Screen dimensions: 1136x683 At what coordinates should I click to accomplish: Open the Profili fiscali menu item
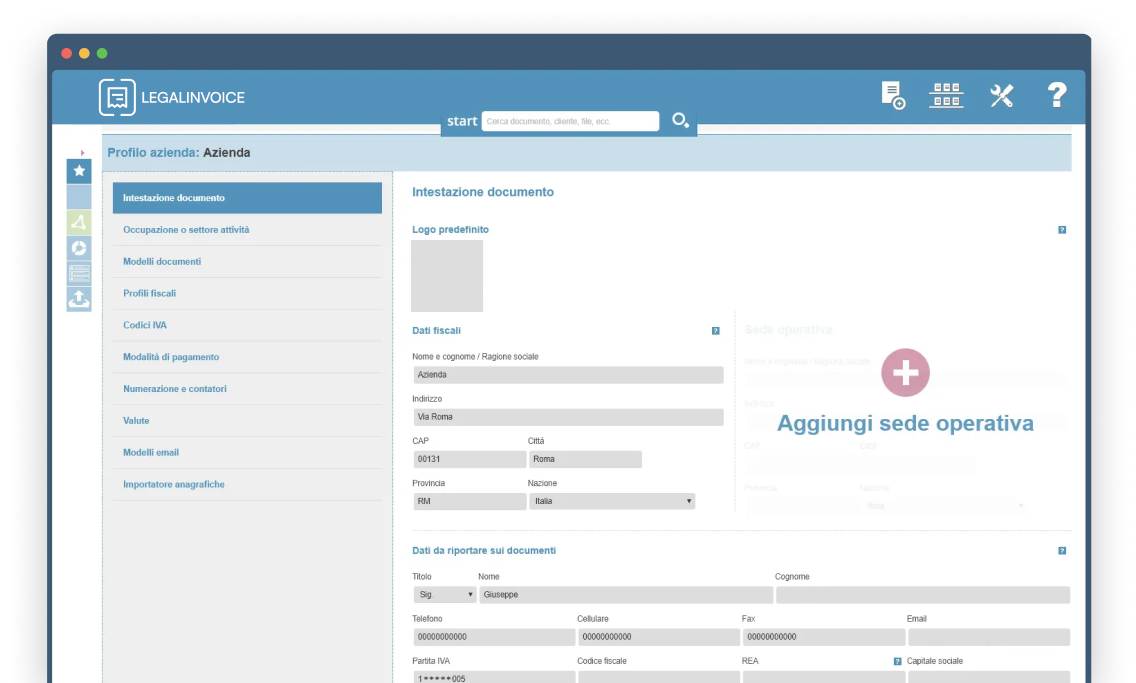click(150, 293)
